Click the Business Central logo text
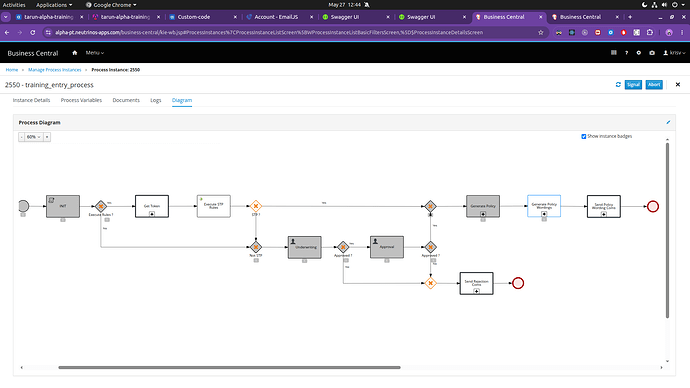 tap(33, 53)
